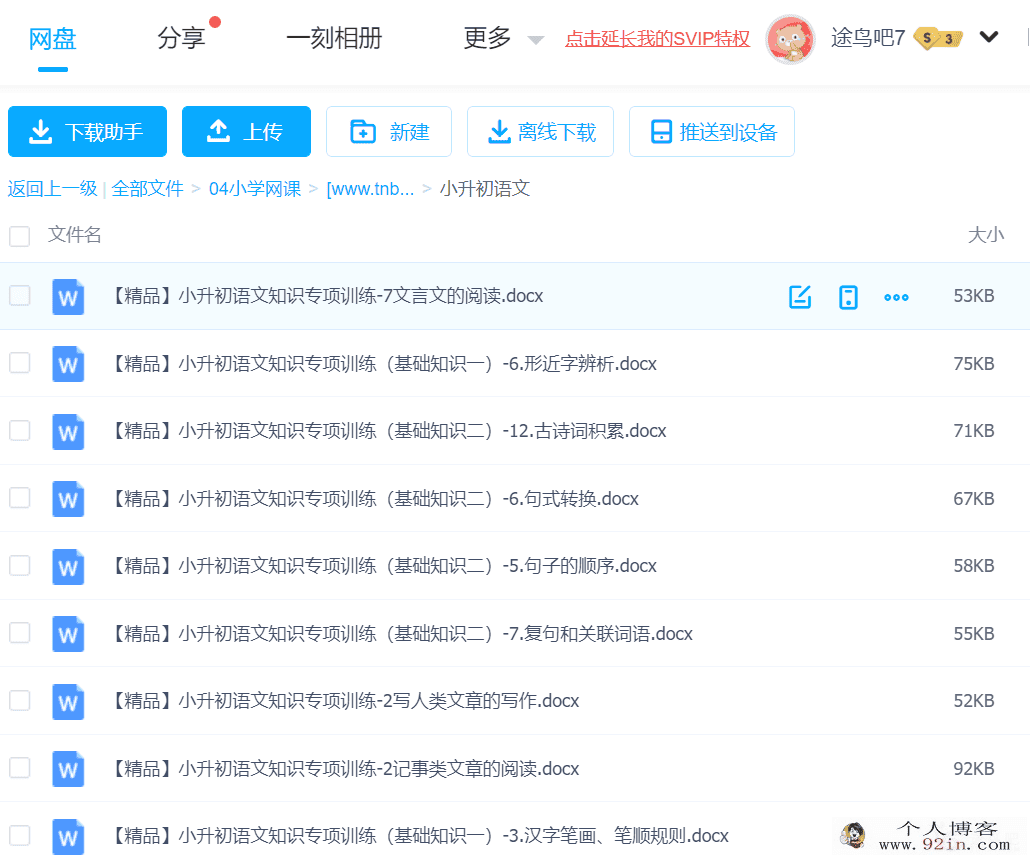This screenshot has width=1030, height=858.
Task: Switch to the 网盘 tab
Action: [53, 39]
